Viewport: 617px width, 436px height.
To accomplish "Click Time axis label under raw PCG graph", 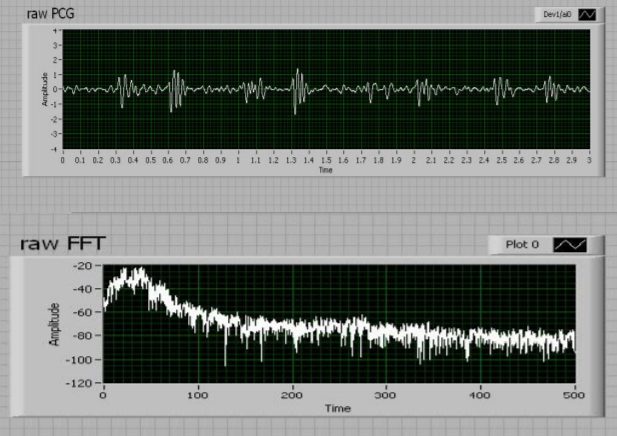I will (x=325, y=170).
